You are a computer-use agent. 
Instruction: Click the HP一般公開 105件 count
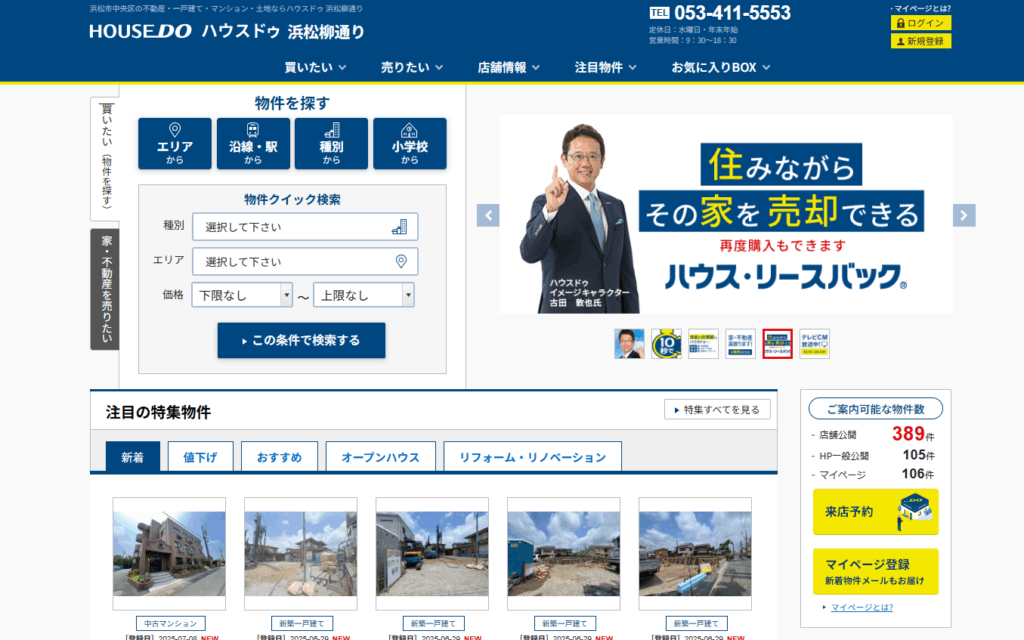(x=872, y=455)
